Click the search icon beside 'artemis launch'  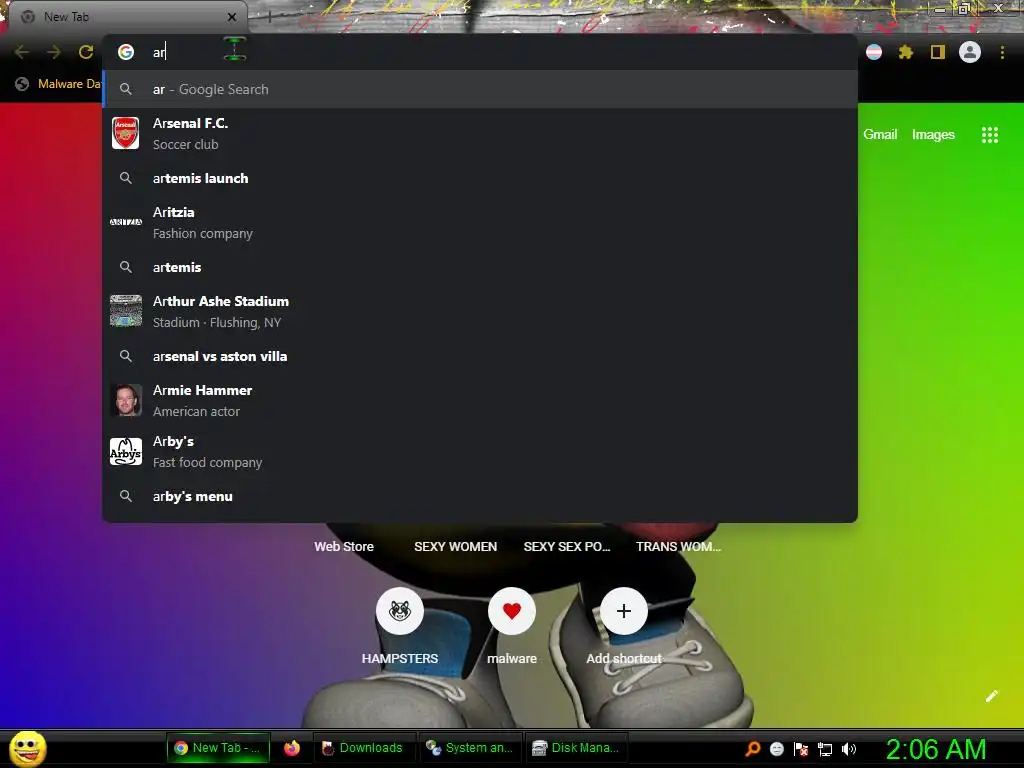(x=126, y=178)
